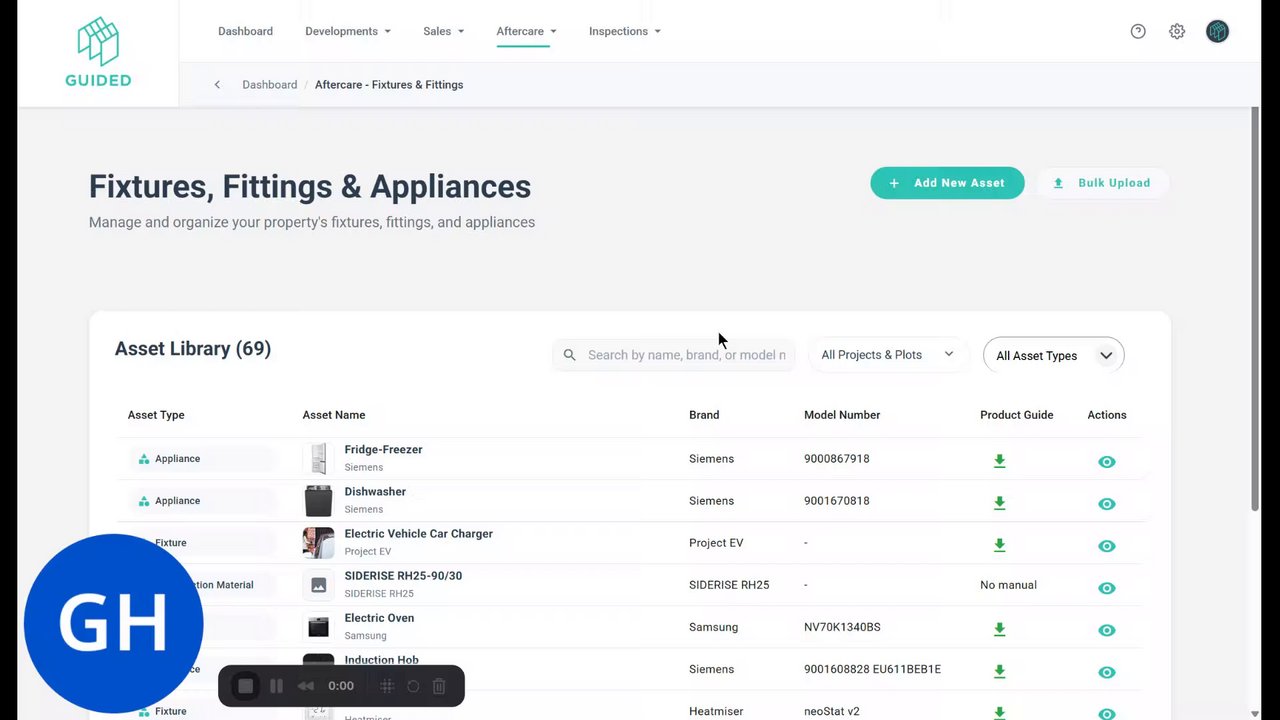Image resolution: width=1280 pixels, height=720 pixels.
Task: Click the rewind recording button
Action: pos(306,686)
